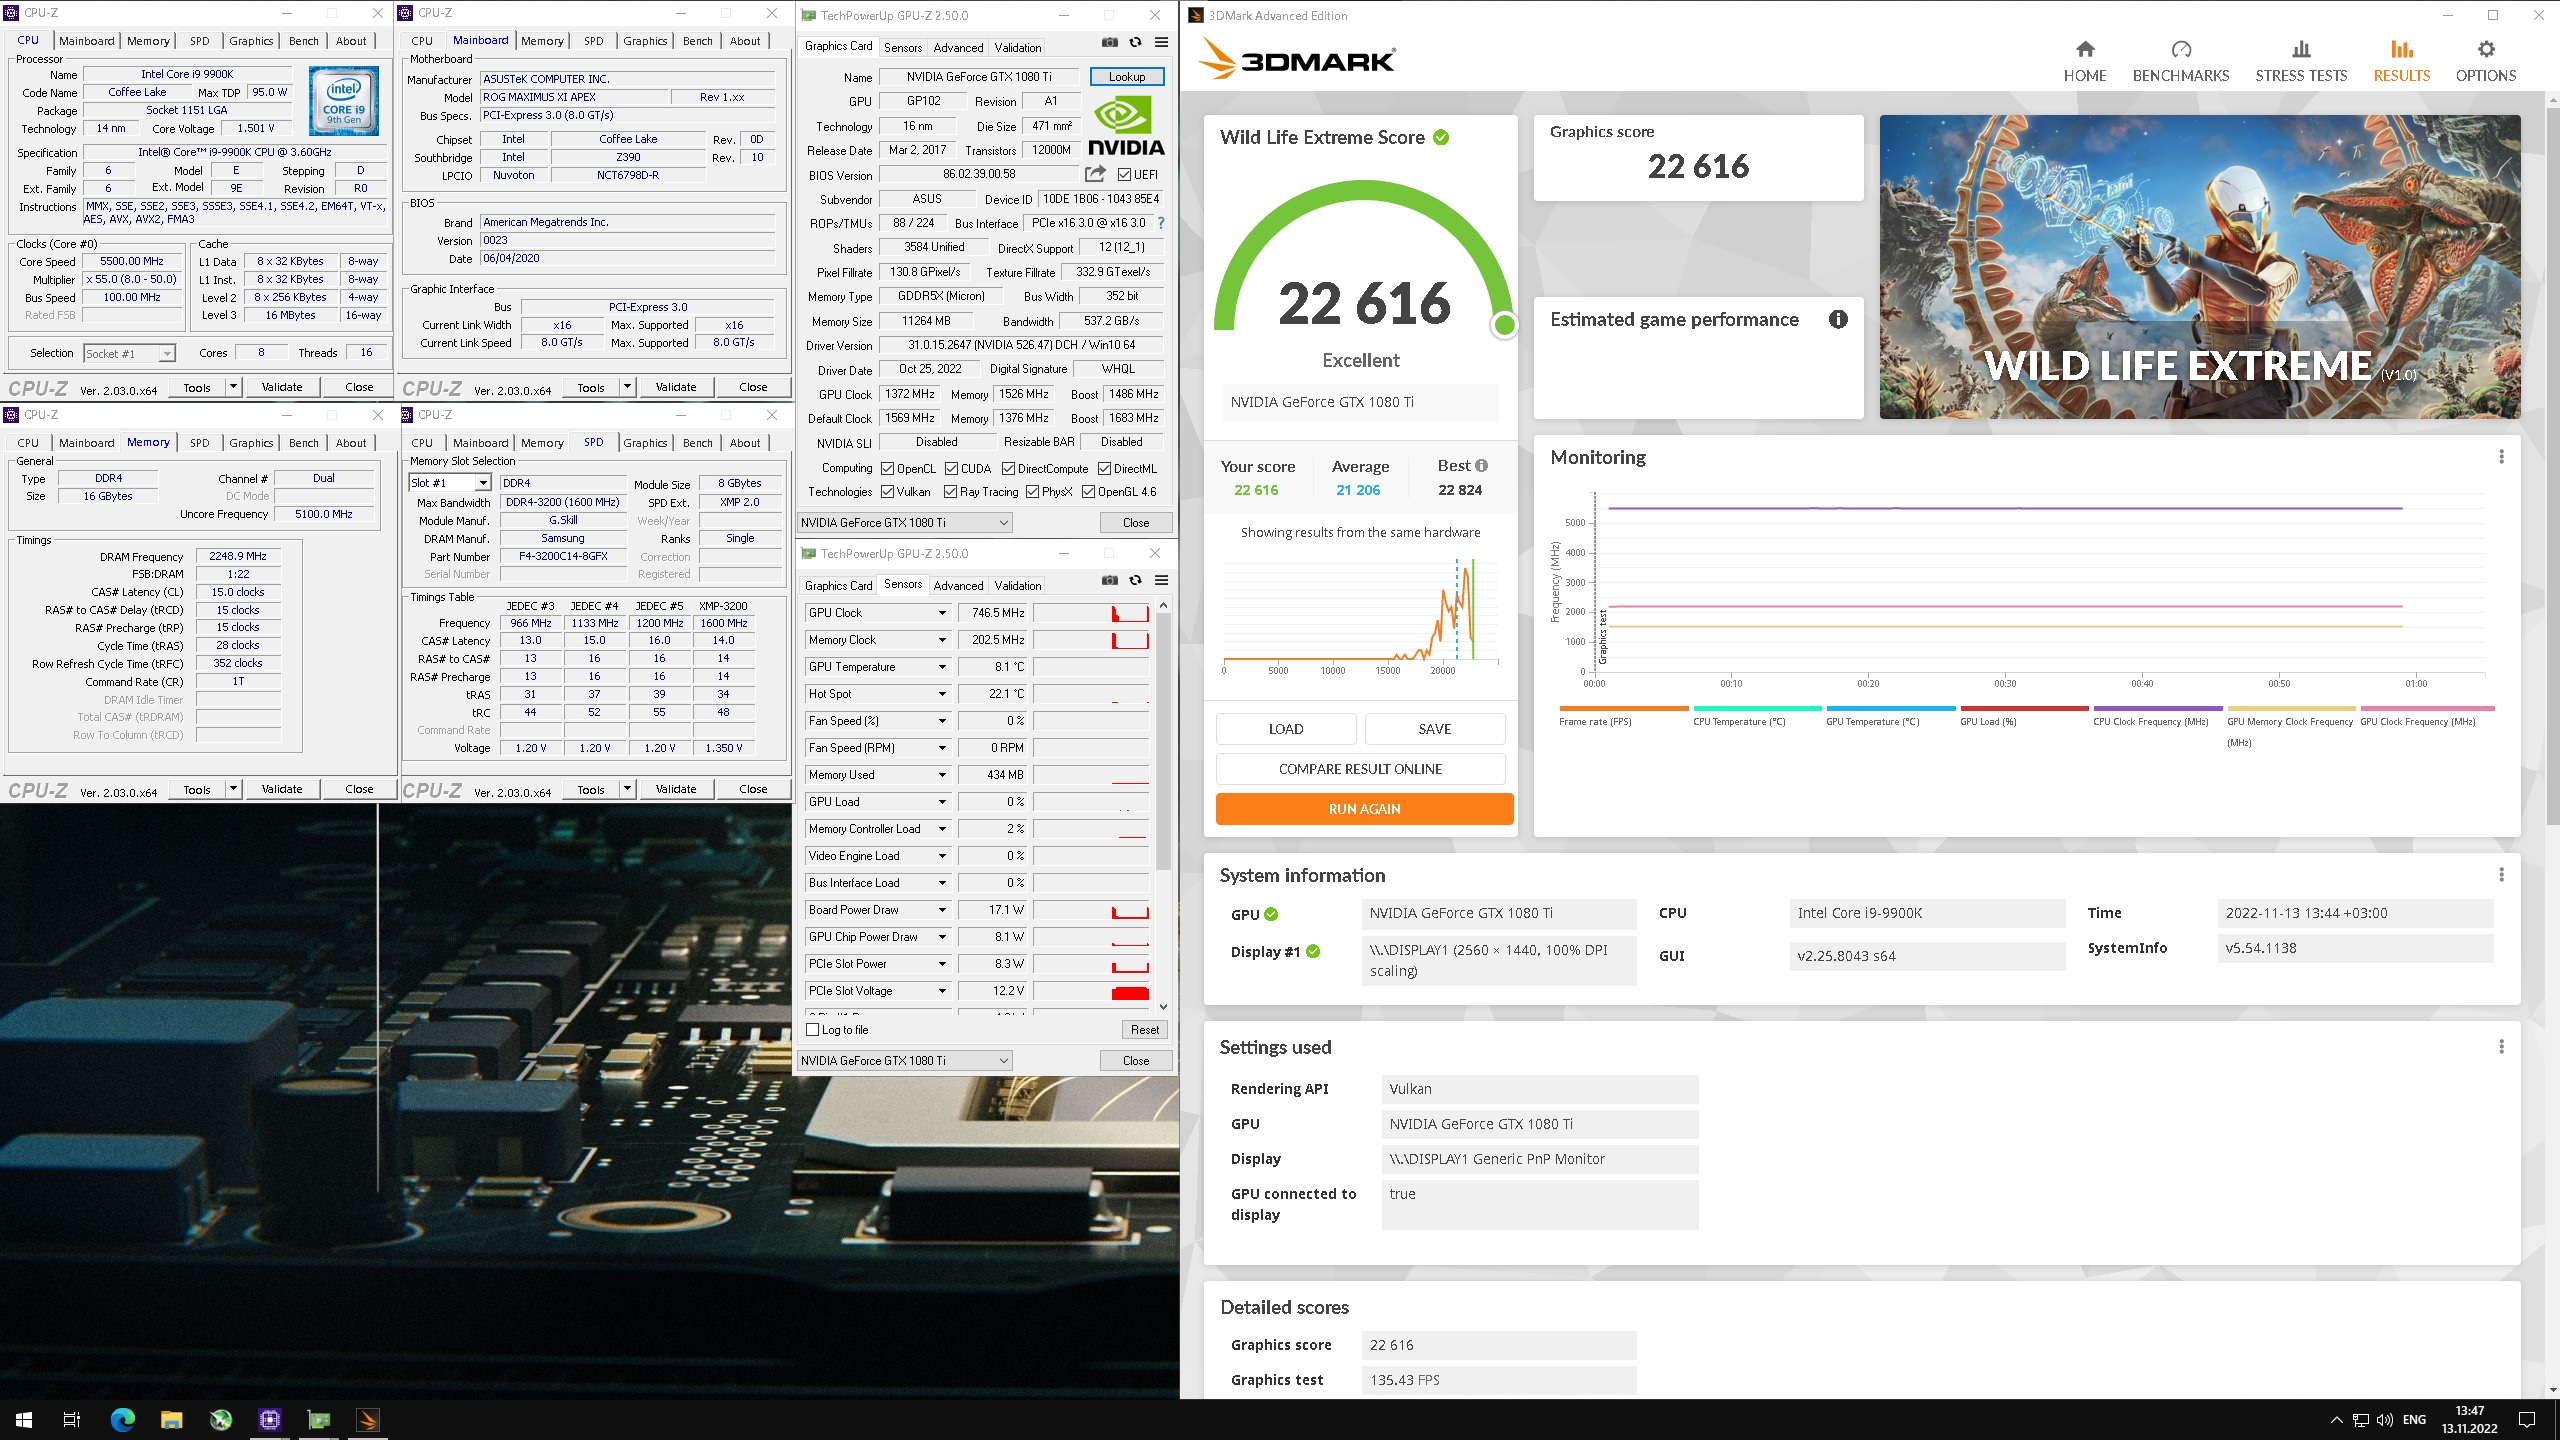Click Validate in the CPU-Z Memory window
Viewport: 2560px width, 1440px height.
point(282,788)
